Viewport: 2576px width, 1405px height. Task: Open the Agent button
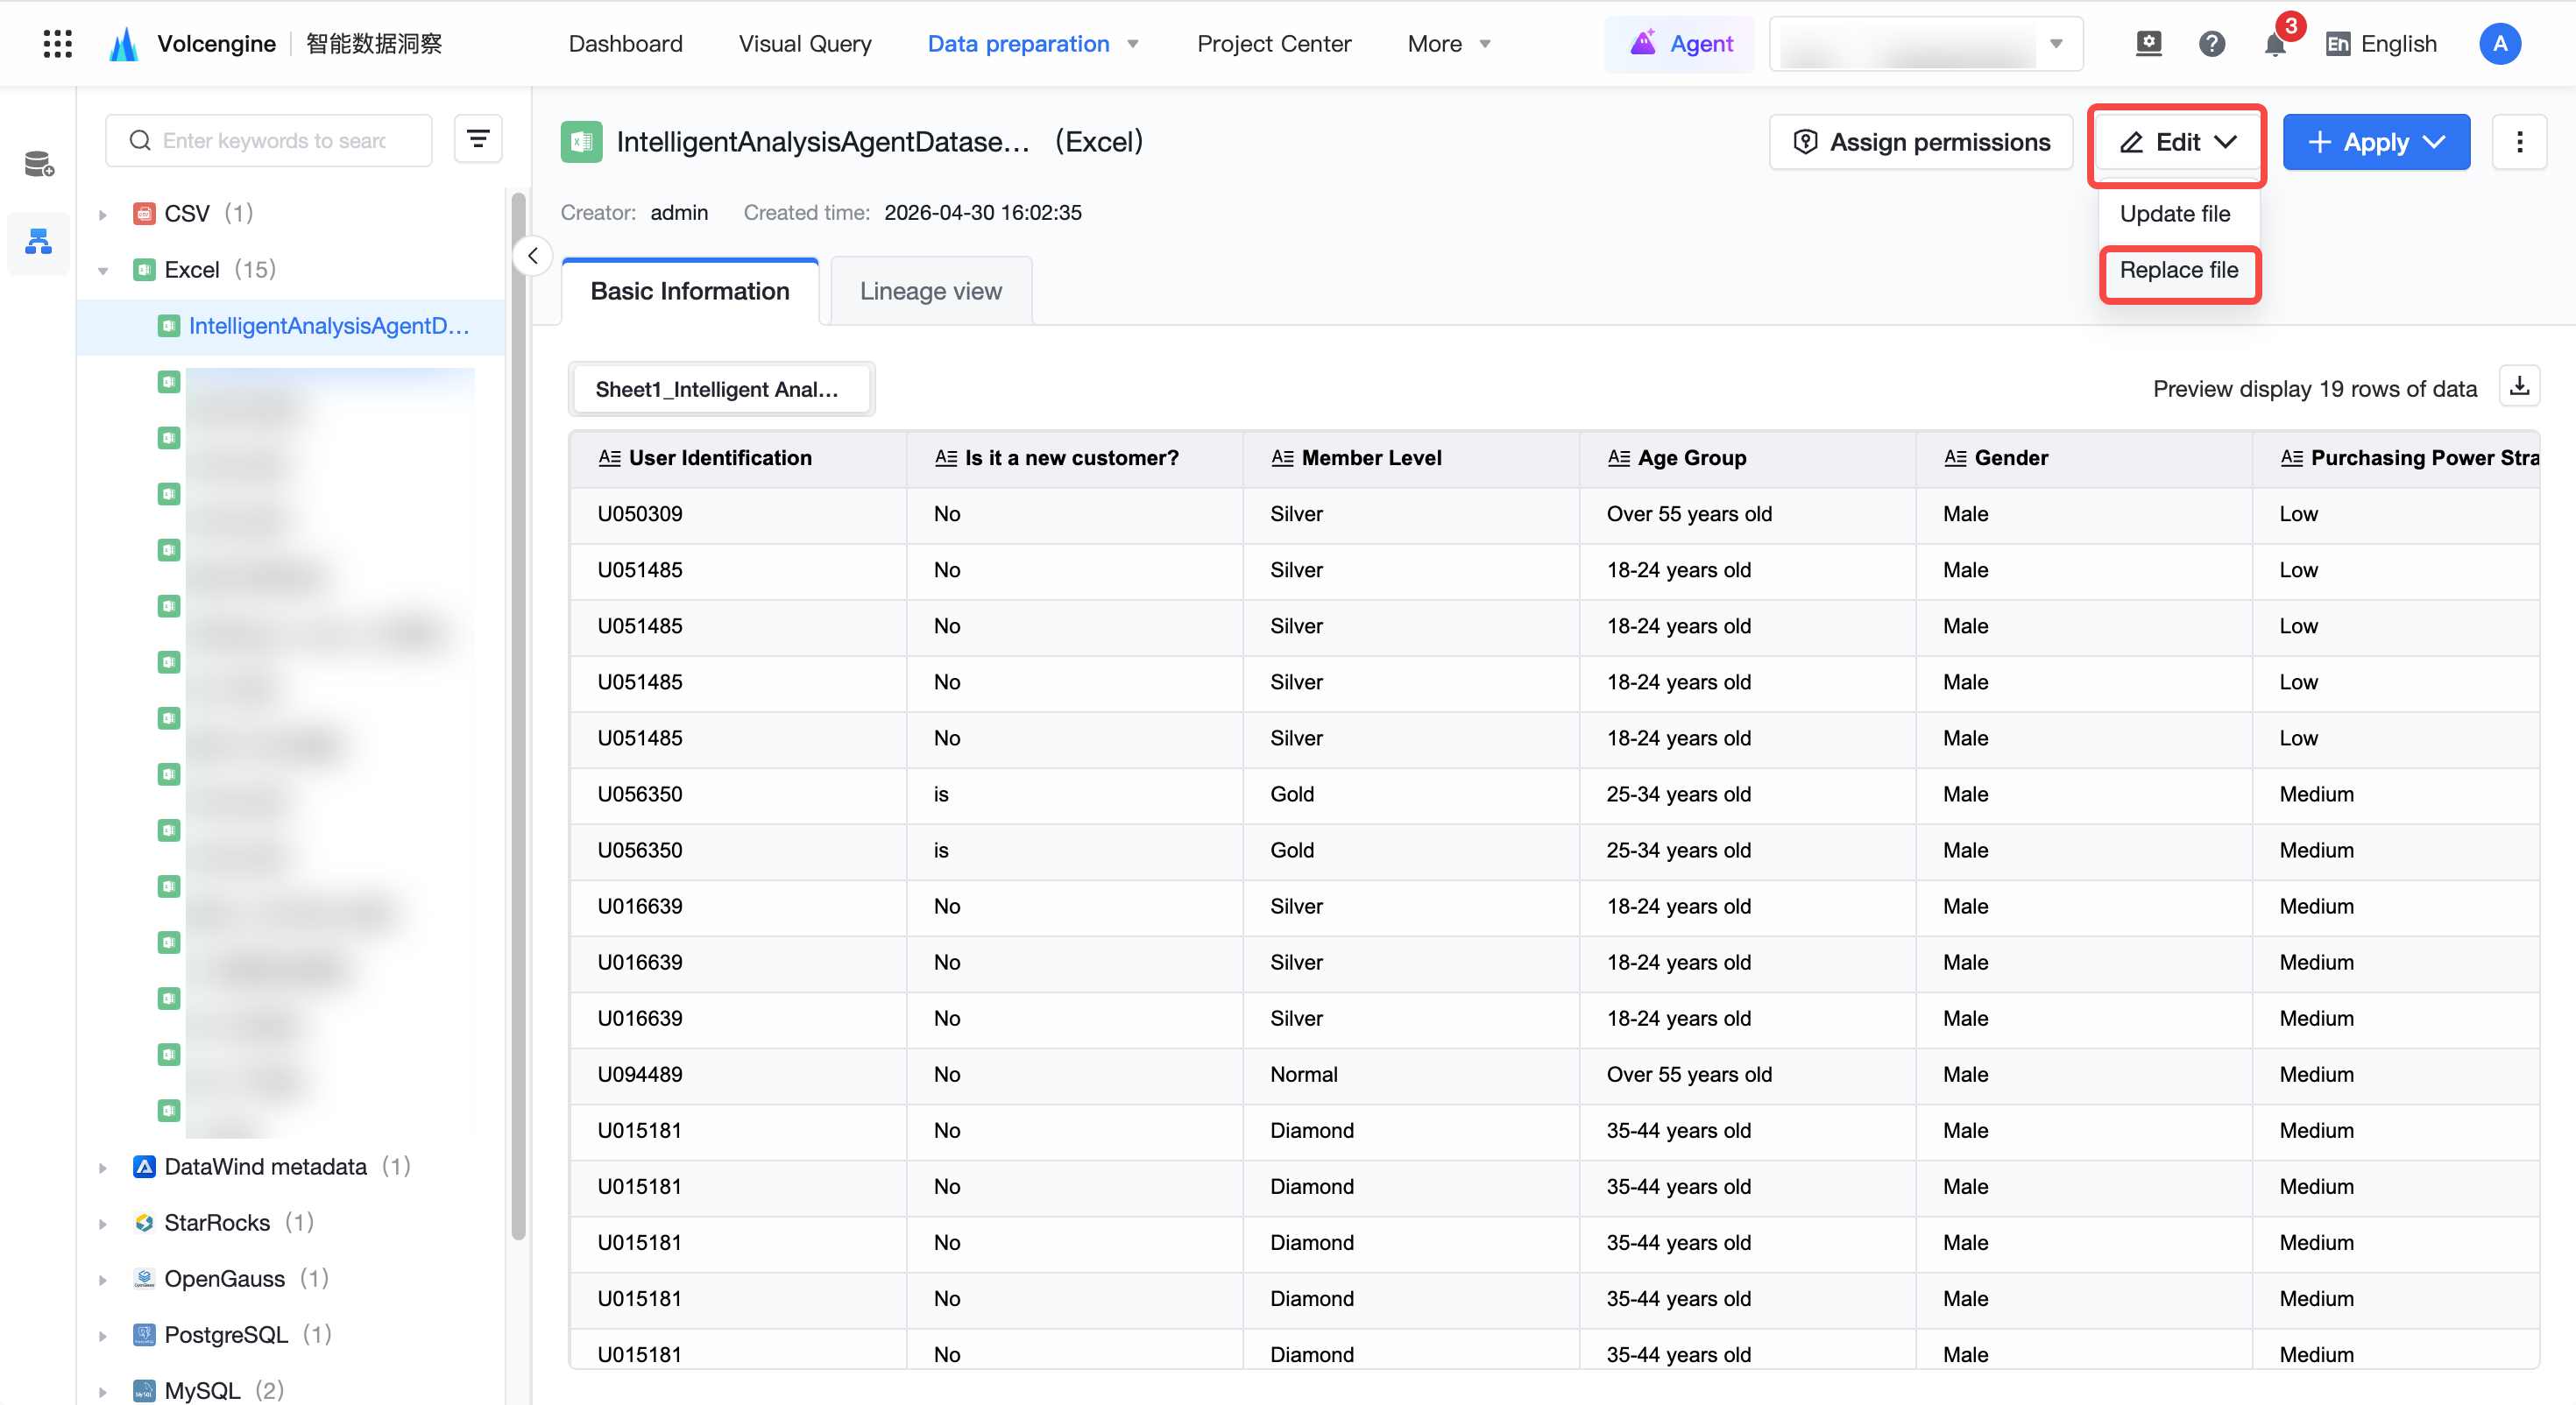tap(1680, 44)
